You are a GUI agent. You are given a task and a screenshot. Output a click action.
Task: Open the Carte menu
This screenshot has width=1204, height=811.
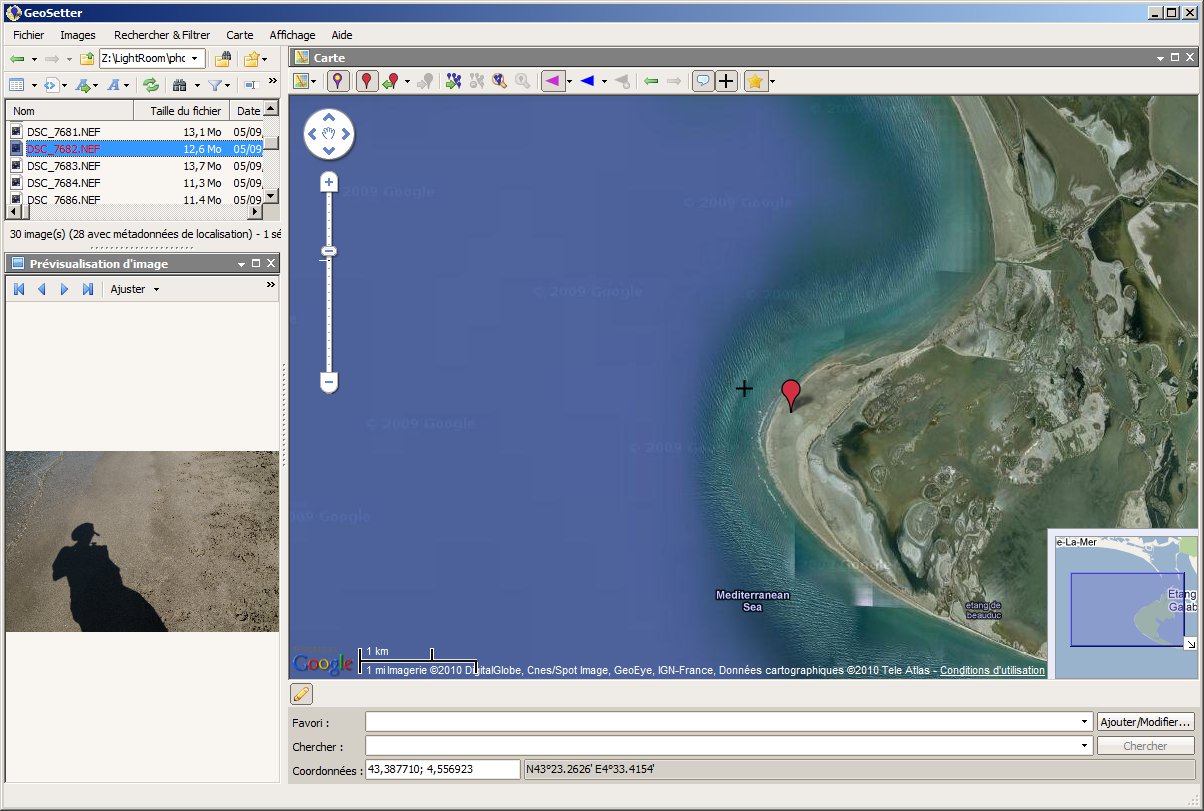pos(239,35)
